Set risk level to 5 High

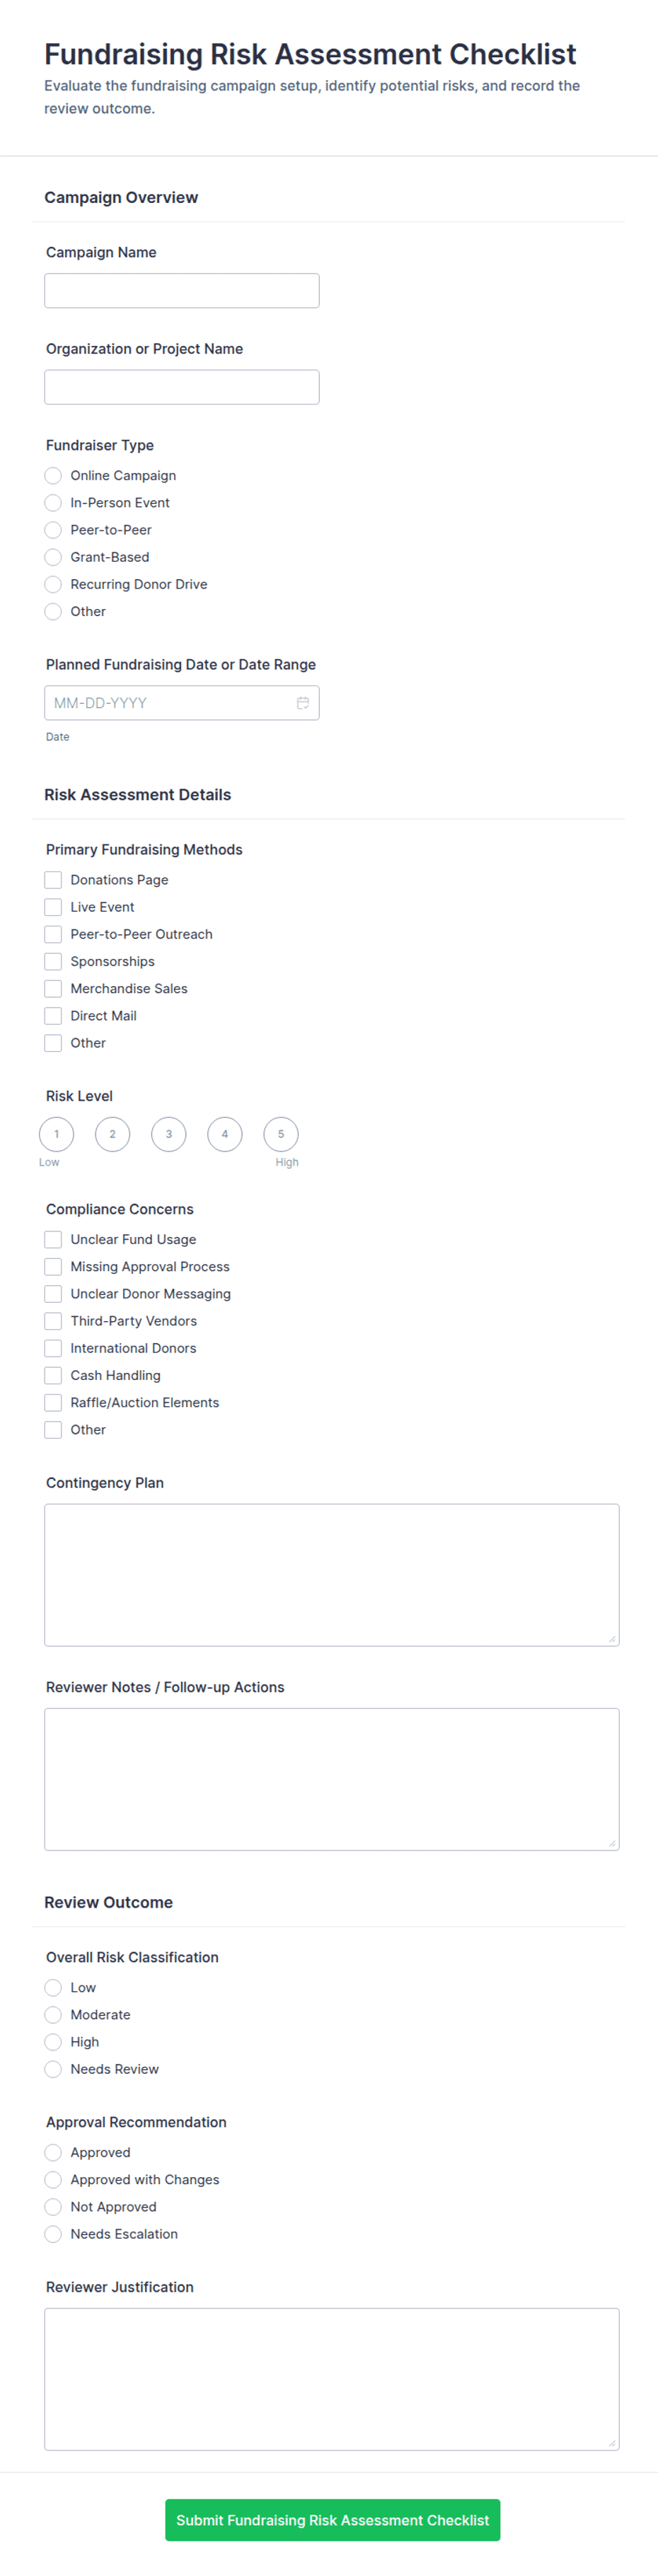[281, 1134]
